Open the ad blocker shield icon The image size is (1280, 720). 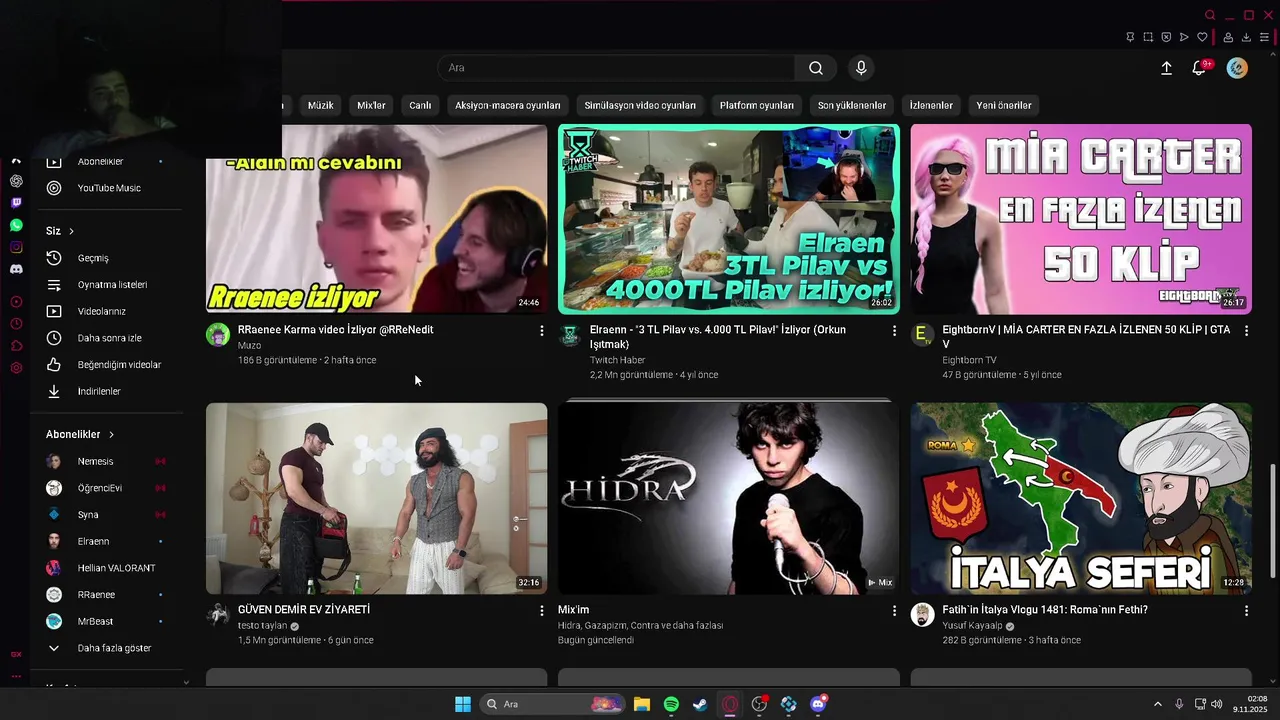coord(1166,37)
